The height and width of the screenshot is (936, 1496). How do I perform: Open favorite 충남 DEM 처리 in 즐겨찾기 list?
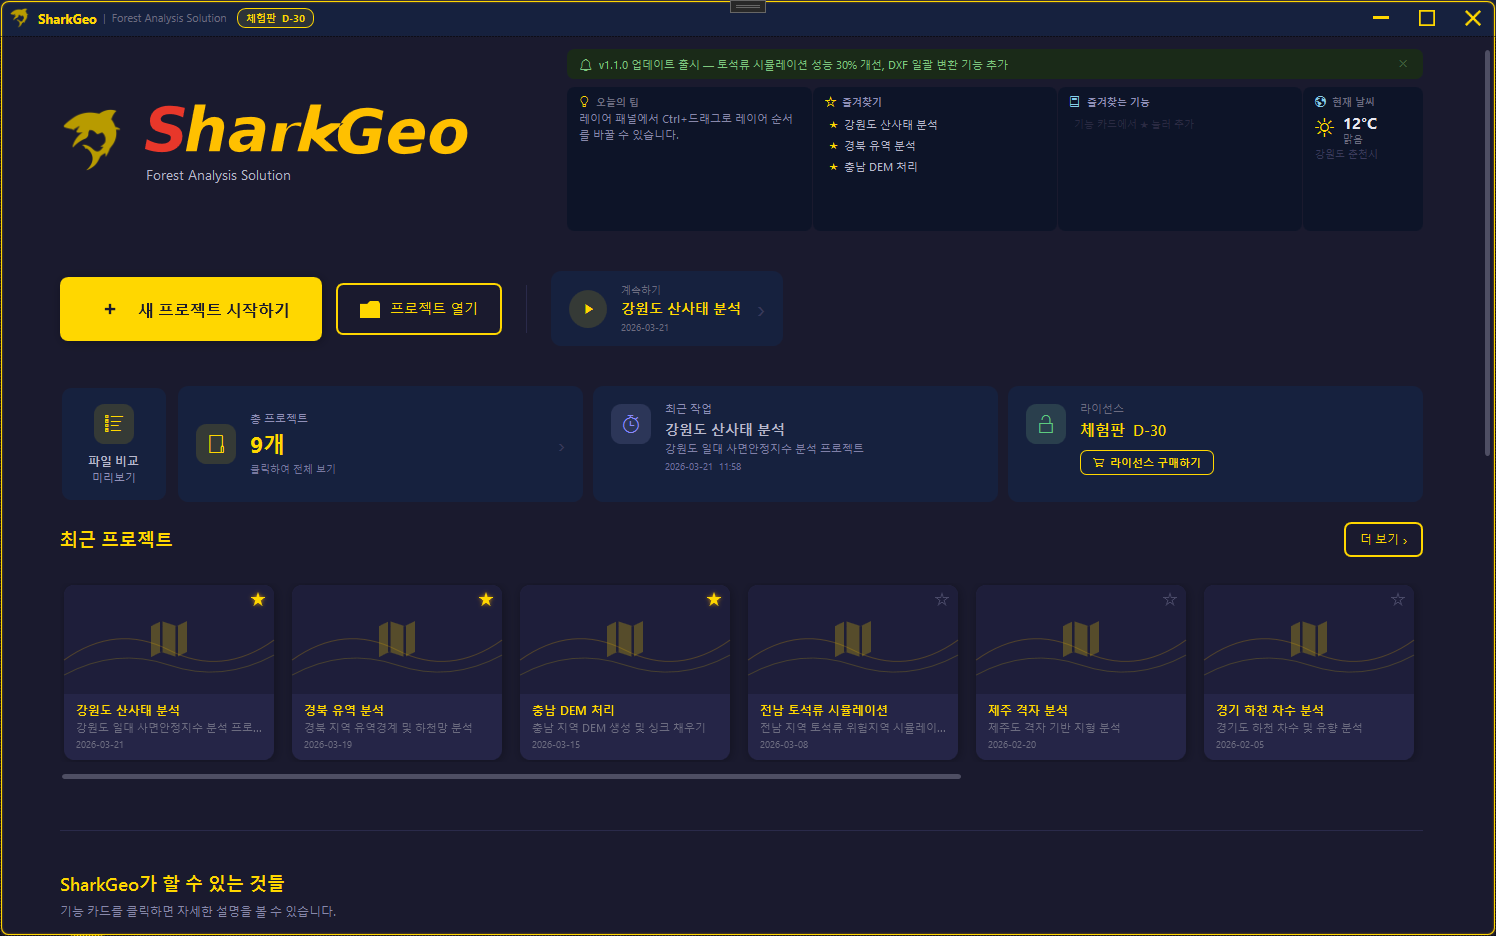[880, 167]
